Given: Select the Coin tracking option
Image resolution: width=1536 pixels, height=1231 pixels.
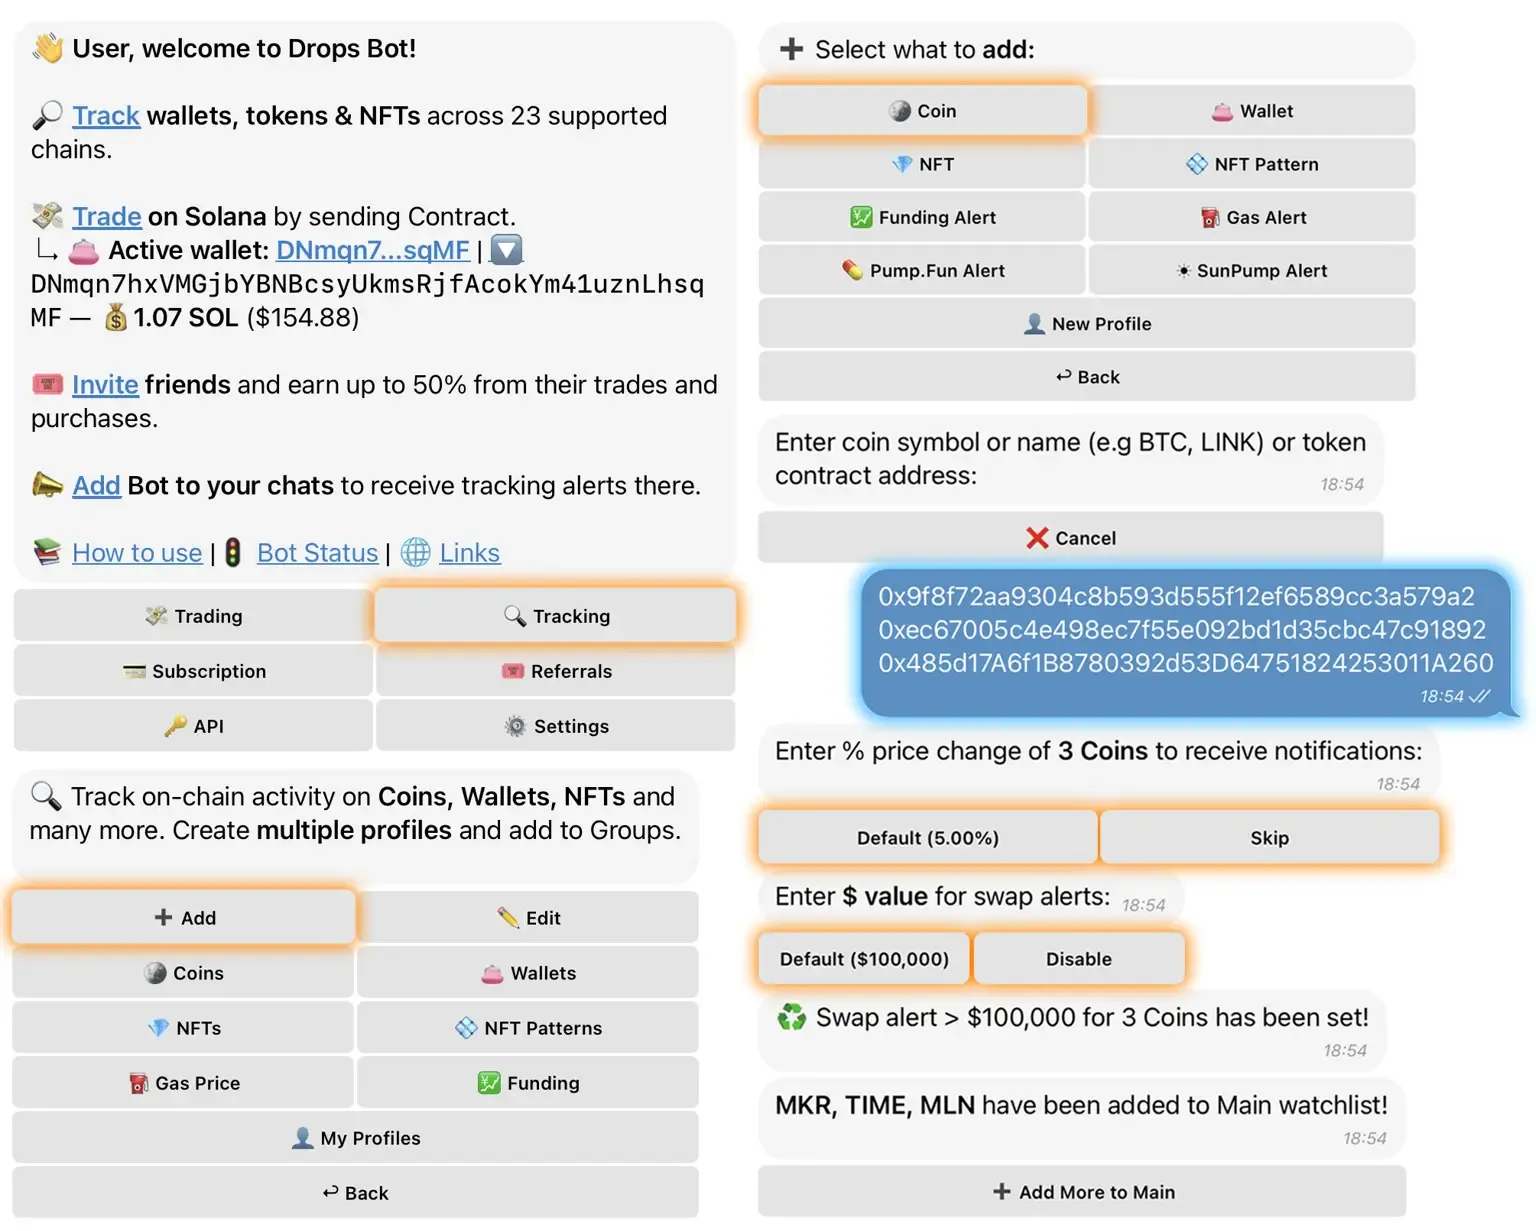Looking at the screenshot, I should coord(921,110).
